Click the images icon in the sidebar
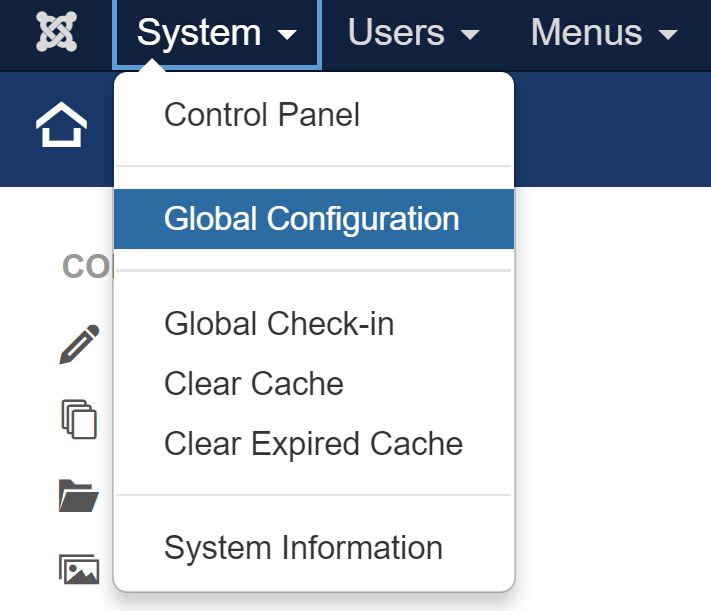The image size is (711, 611). [x=79, y=569]
